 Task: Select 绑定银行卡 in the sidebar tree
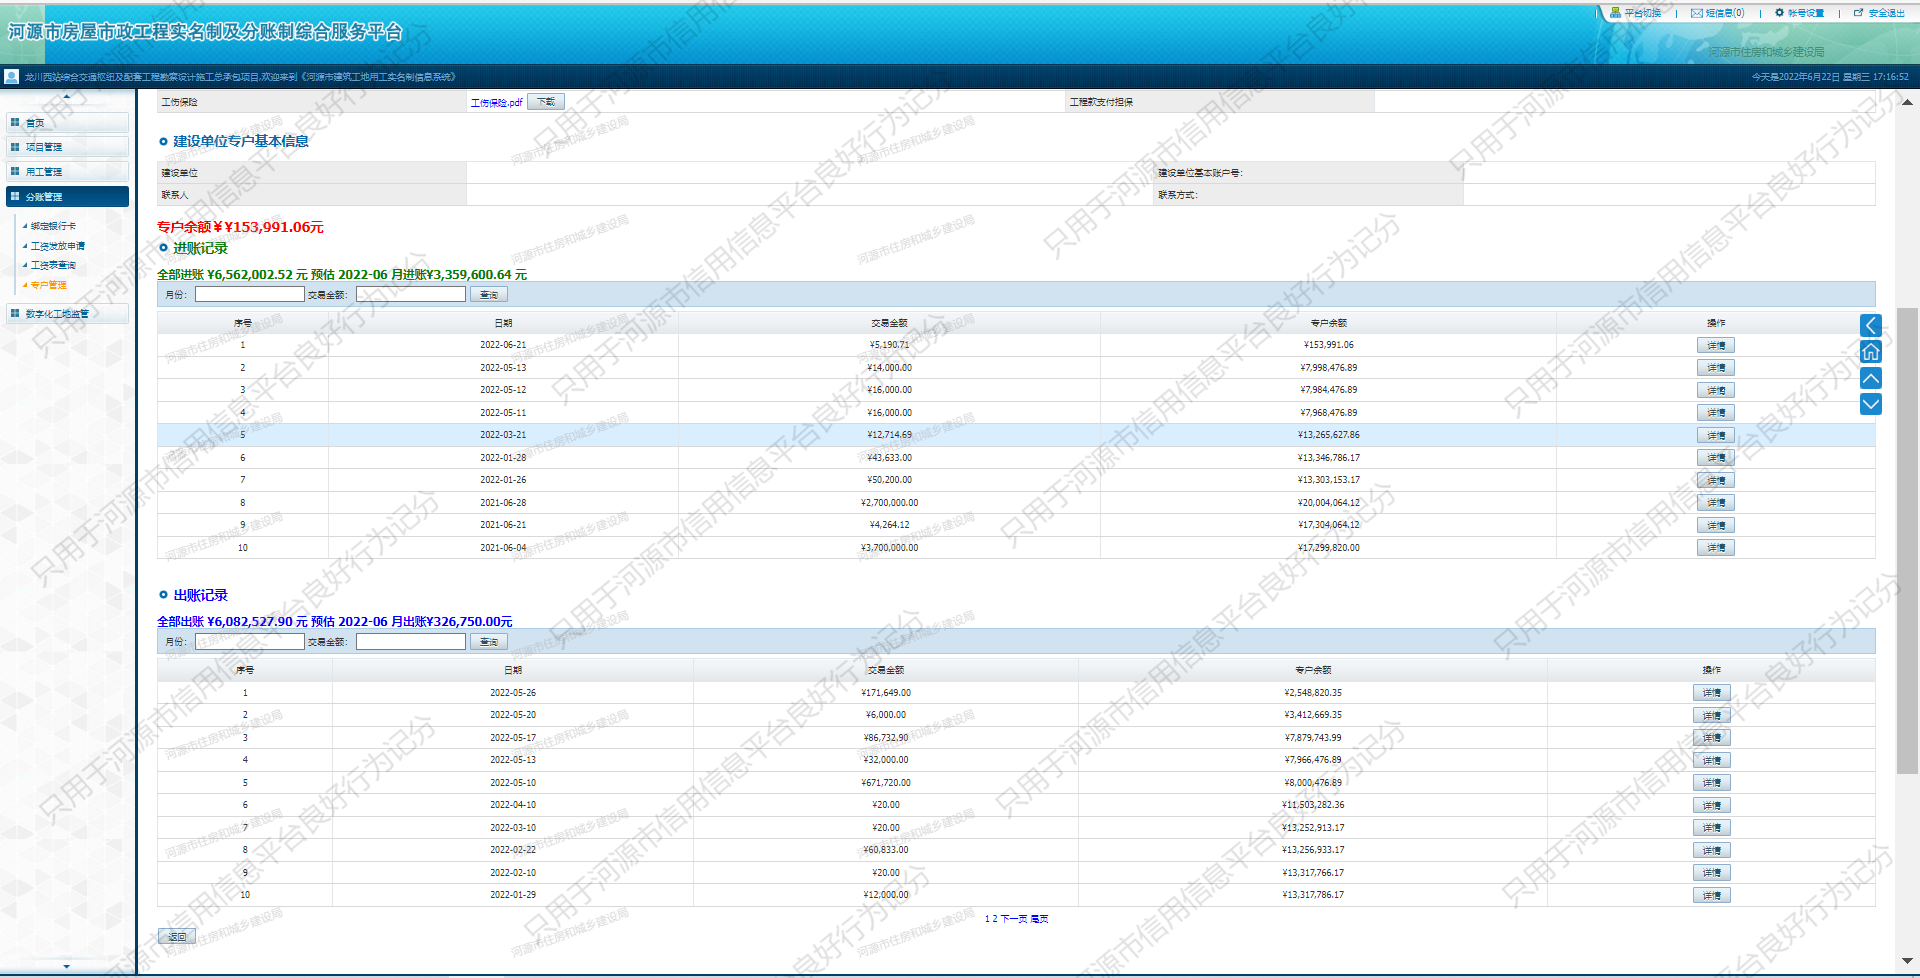[x=53, y=226]
